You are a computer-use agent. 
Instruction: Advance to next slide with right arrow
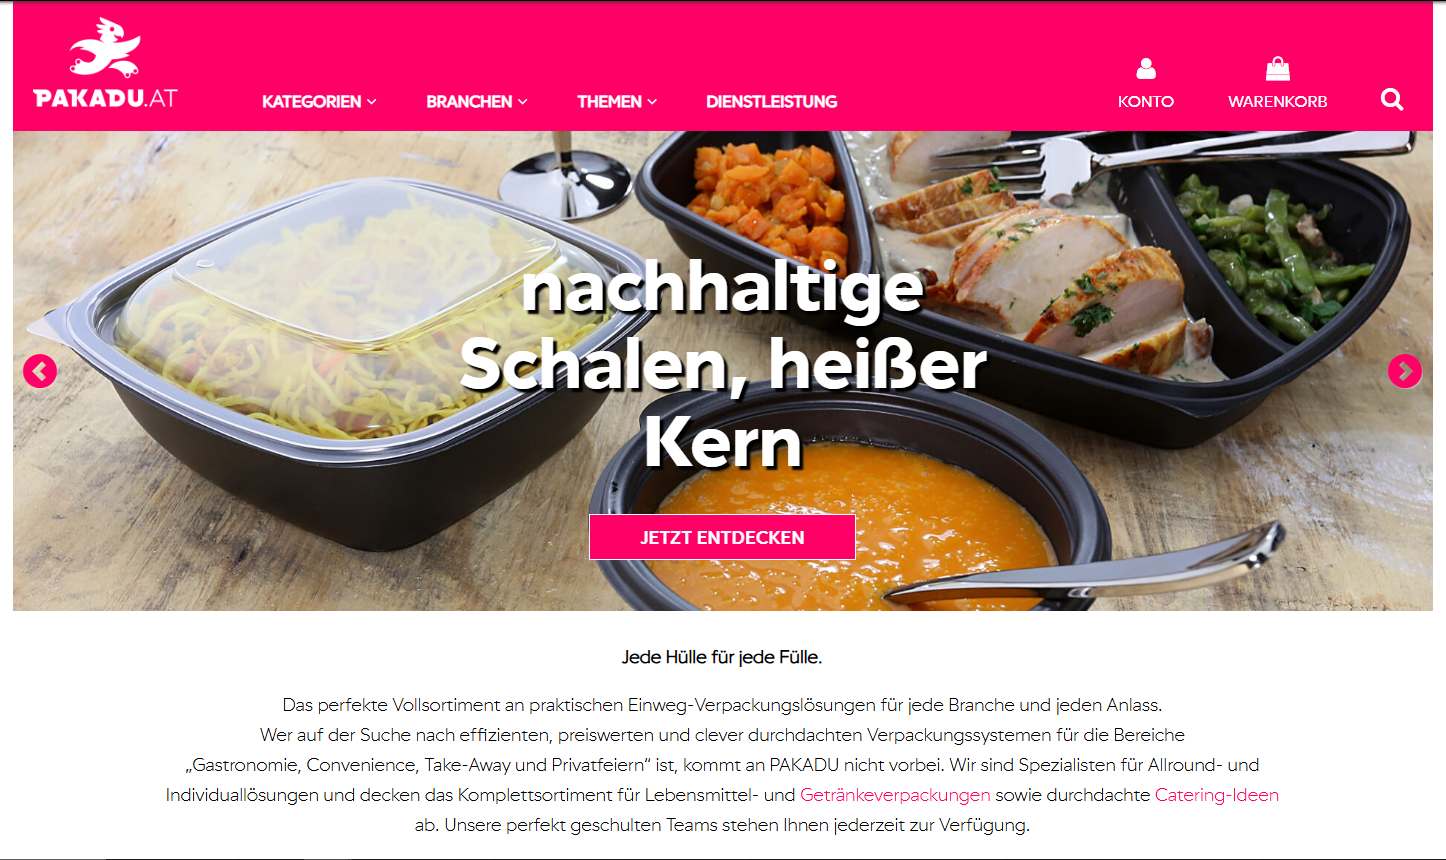click(x=1405, y=371)
